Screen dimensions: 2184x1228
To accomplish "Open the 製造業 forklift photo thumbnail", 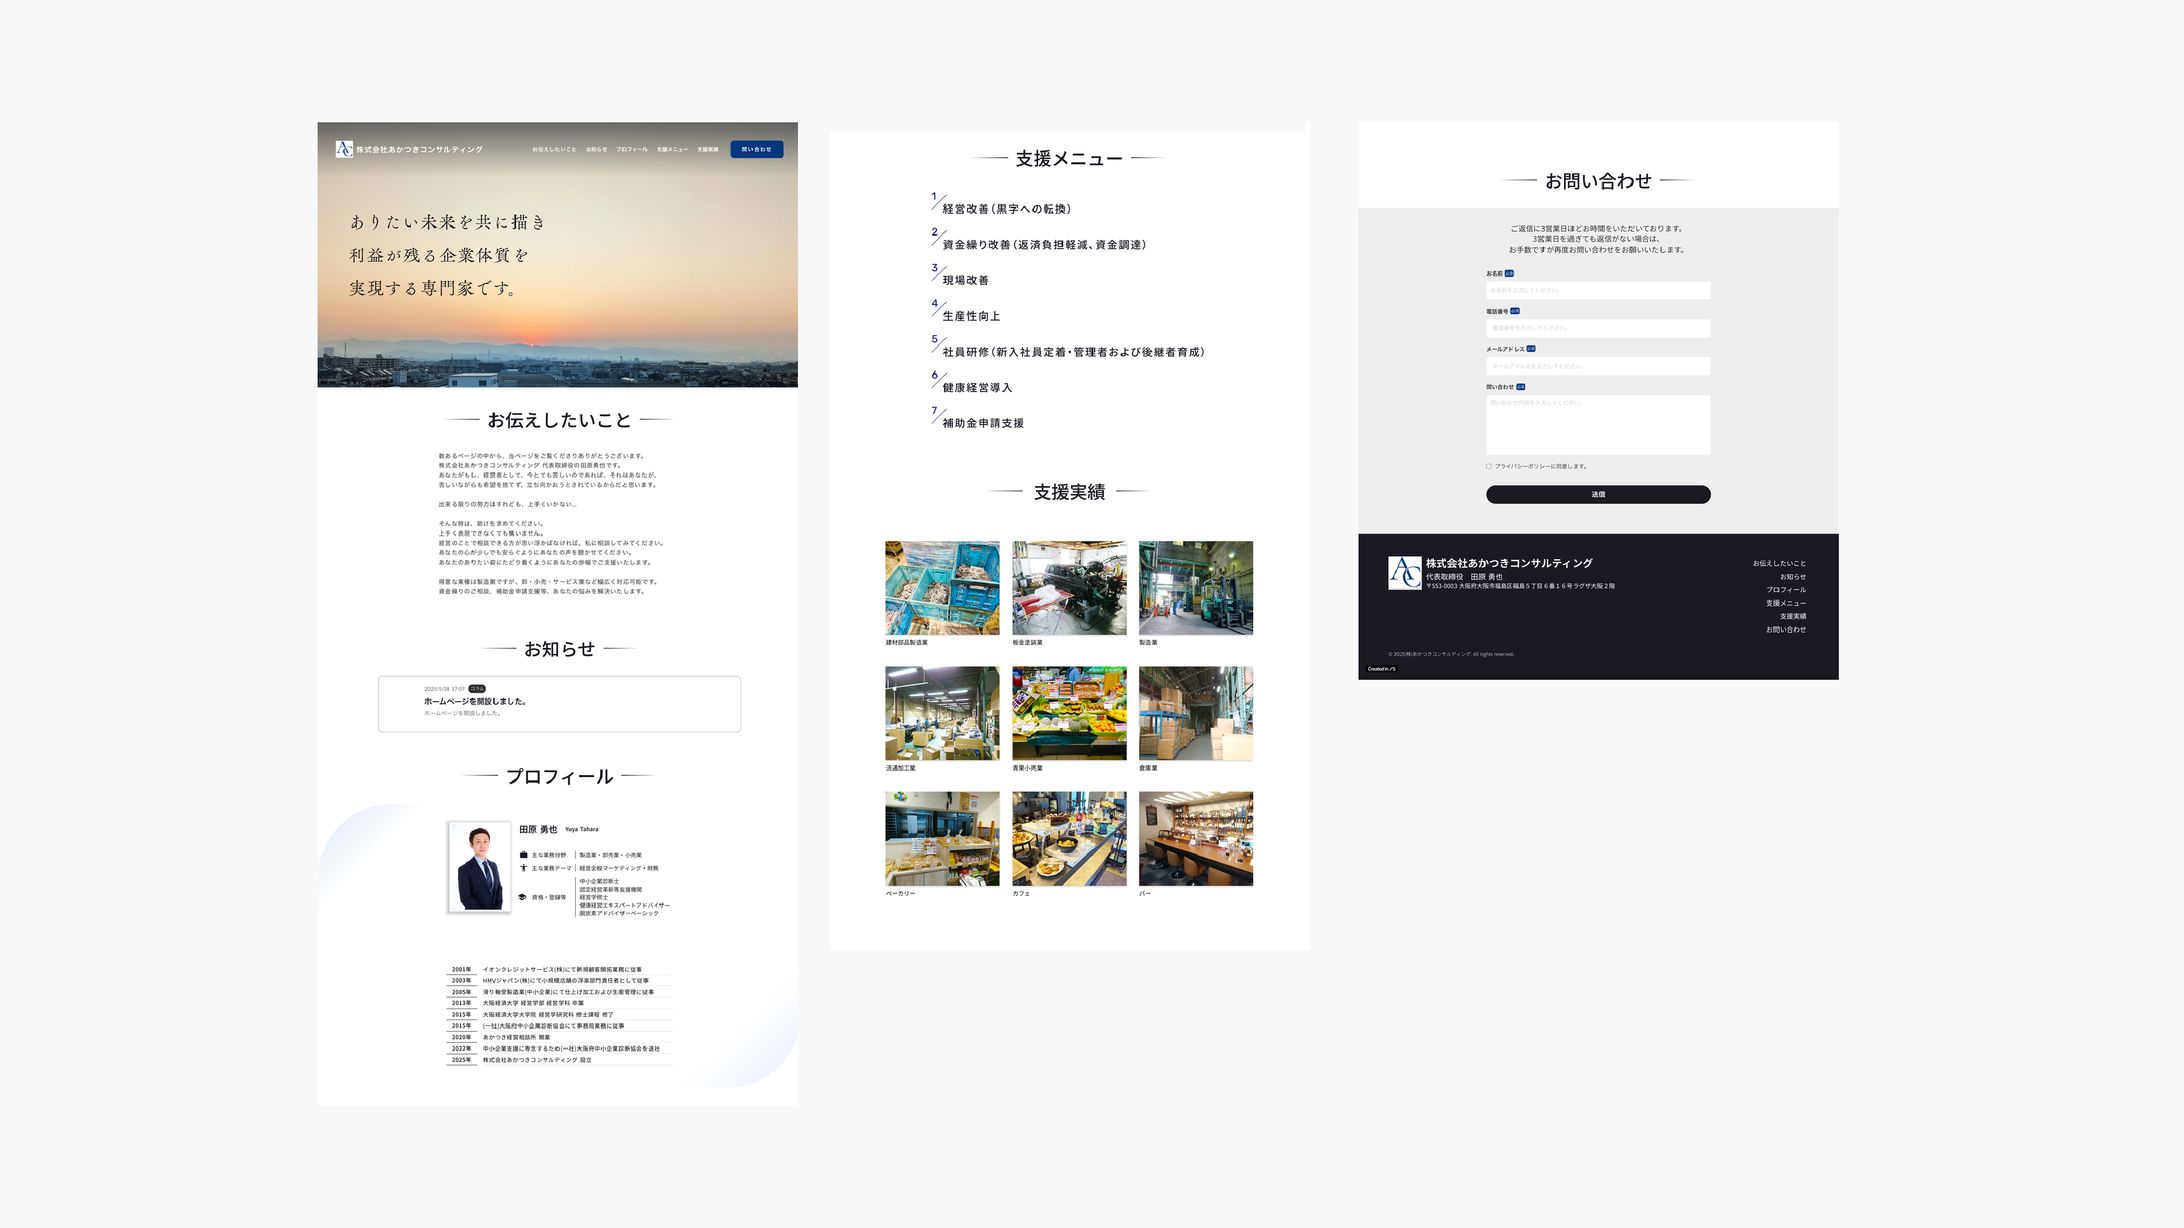I will pos(1196,588).
